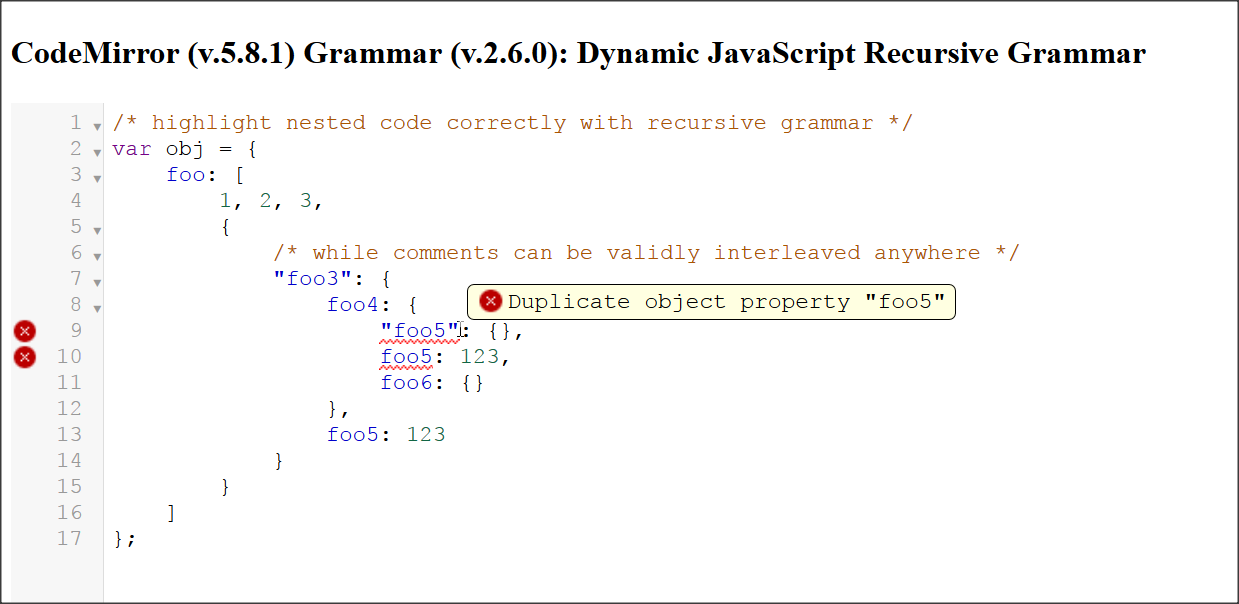Collapse the fold arrow on line 6
This screenshot has width=1239, height=604.
point(97,257)
